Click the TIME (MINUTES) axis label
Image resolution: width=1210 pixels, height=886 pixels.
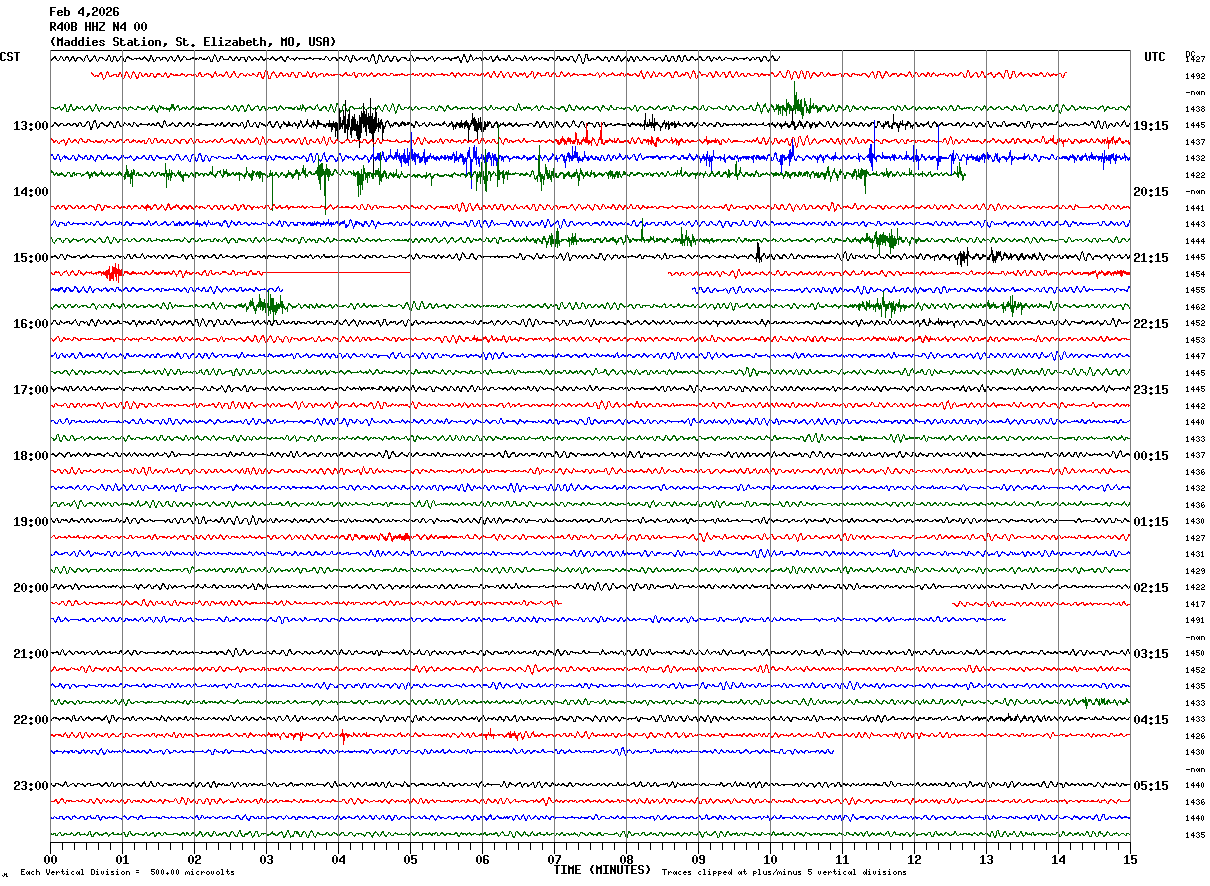pyautogui.click(x=602, y=870)
